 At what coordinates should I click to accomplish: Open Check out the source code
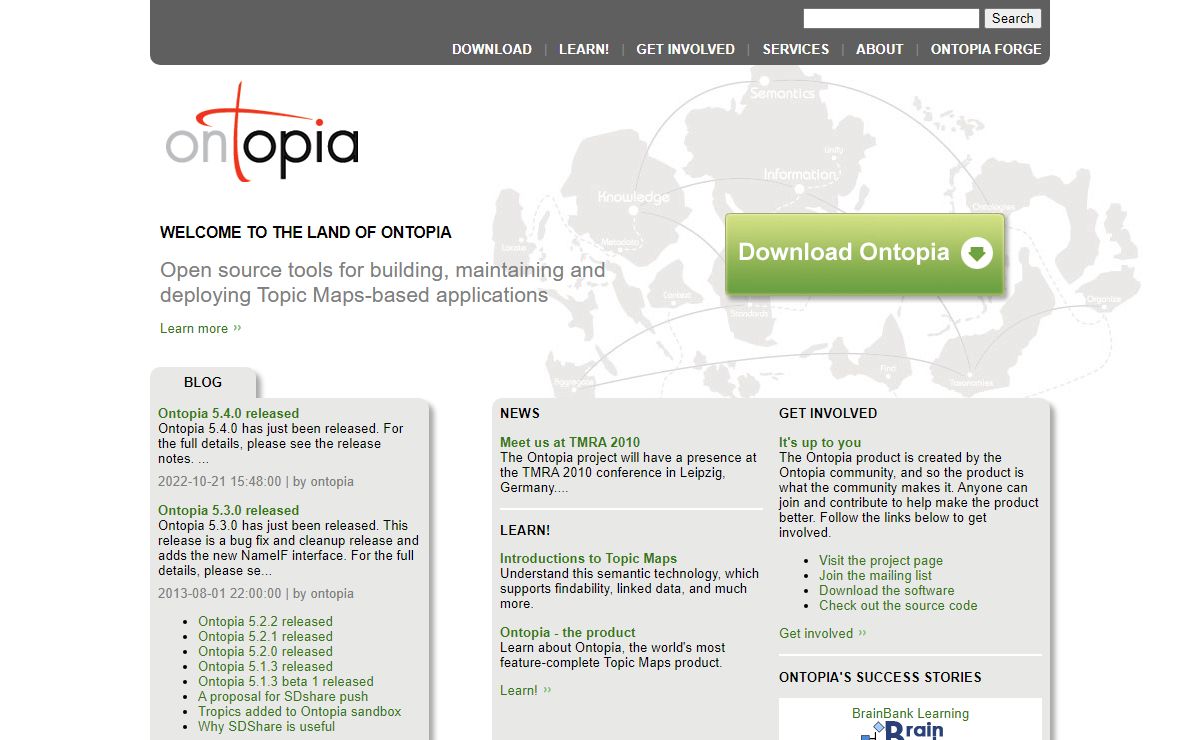pos(898,605)
